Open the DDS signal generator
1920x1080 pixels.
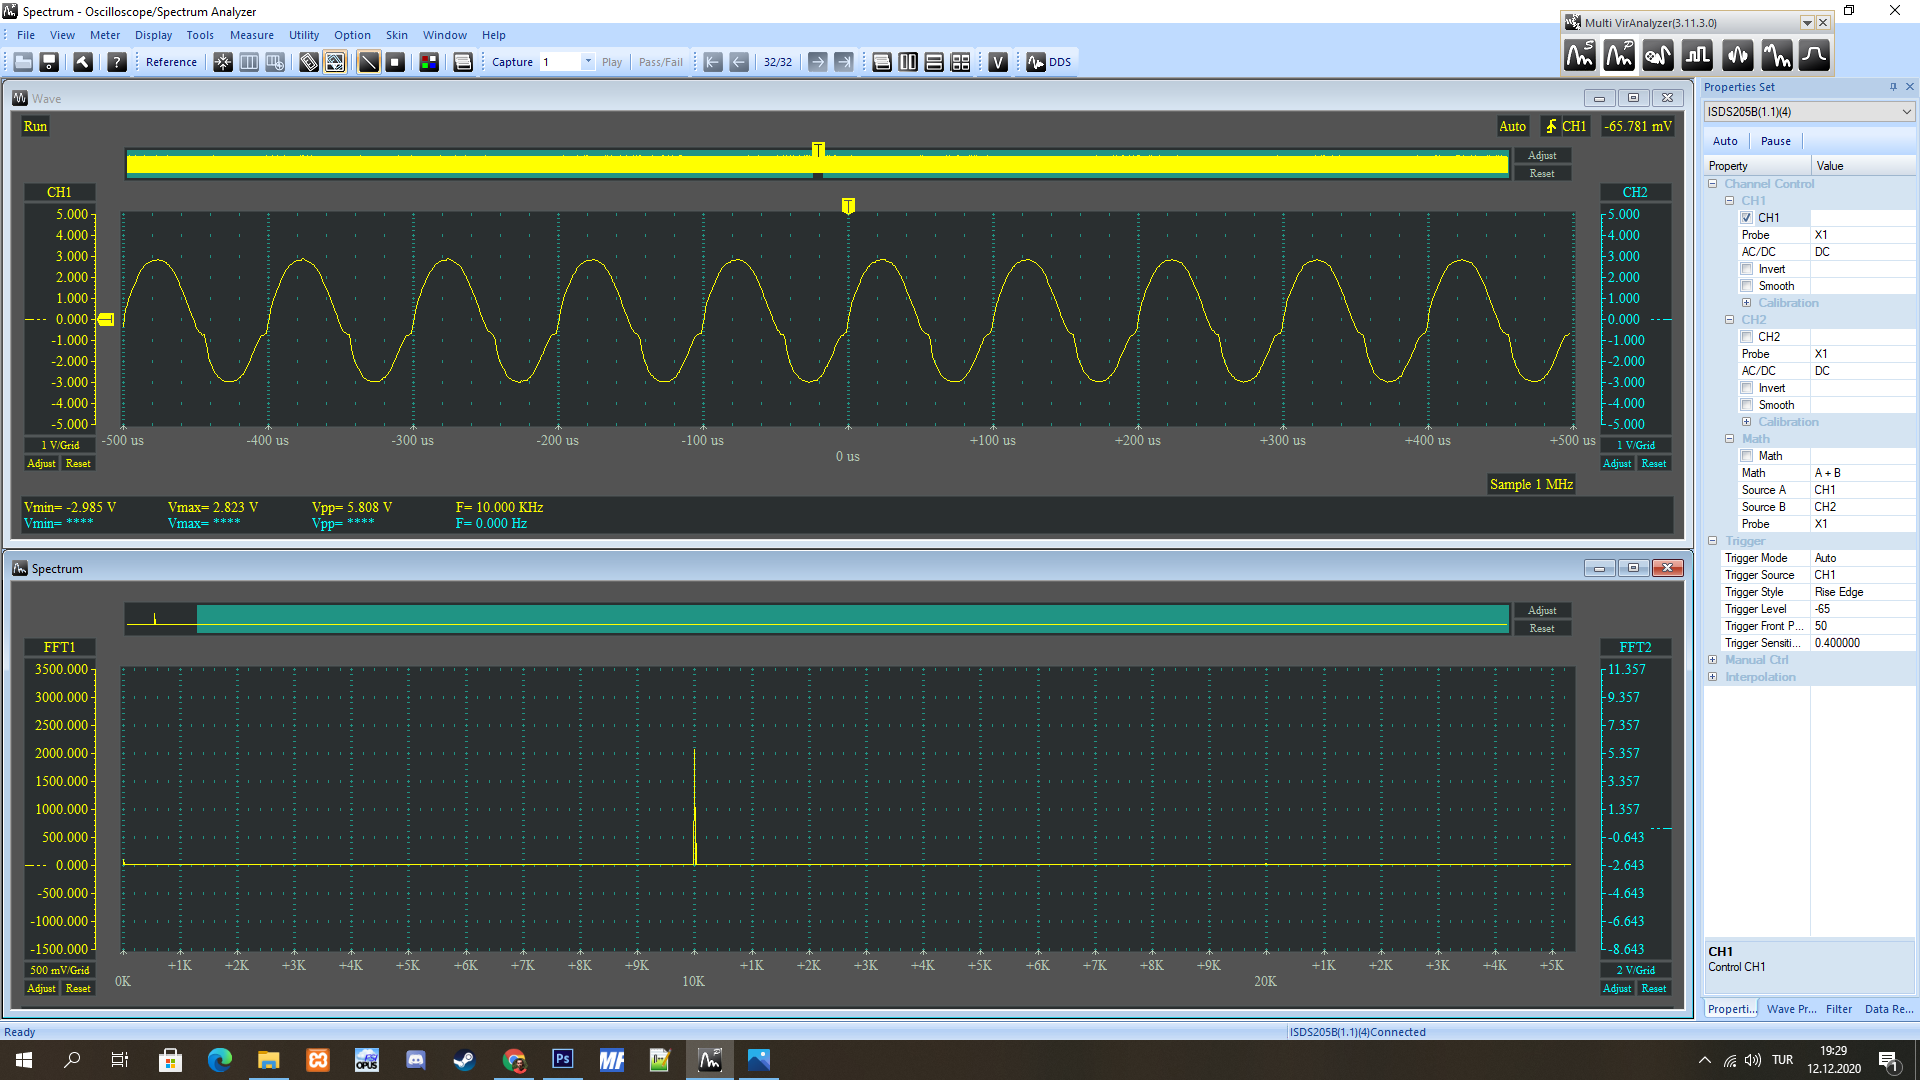pyautogui.click(x=1048, y=62)
